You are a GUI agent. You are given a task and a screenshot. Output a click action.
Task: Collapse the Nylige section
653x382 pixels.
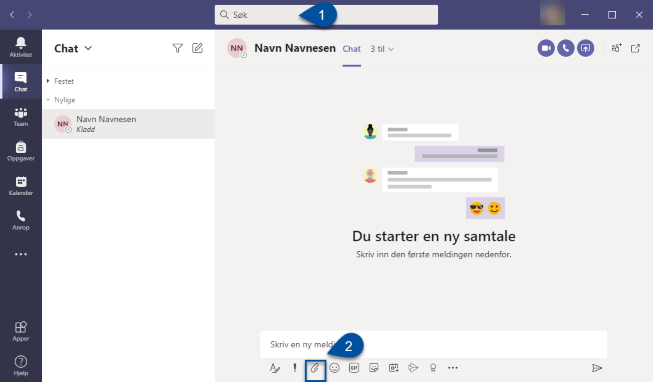tap(61, 100)
